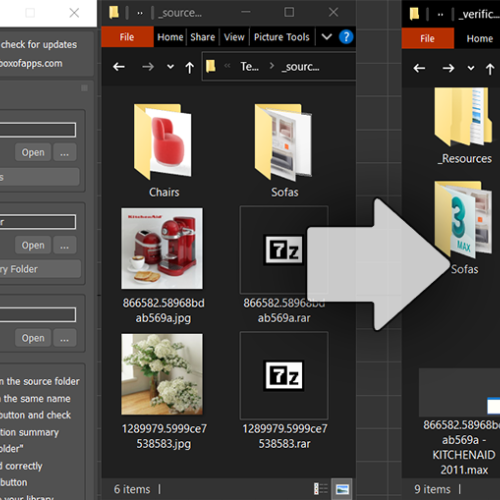This screenshot has height=500, width=500.
Task: Click the source window title bar folder icon
Action: [114, 13]
